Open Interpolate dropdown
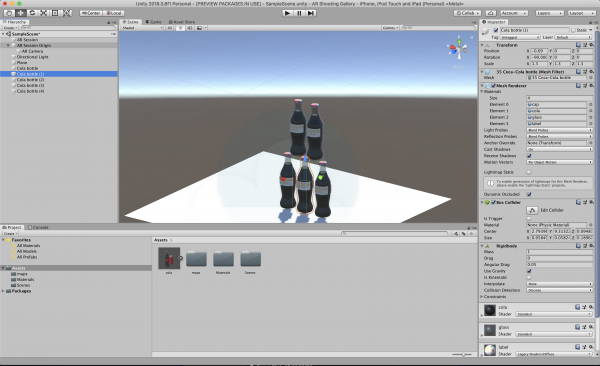Viewport: 600px width, 366px height. [559, 284]
